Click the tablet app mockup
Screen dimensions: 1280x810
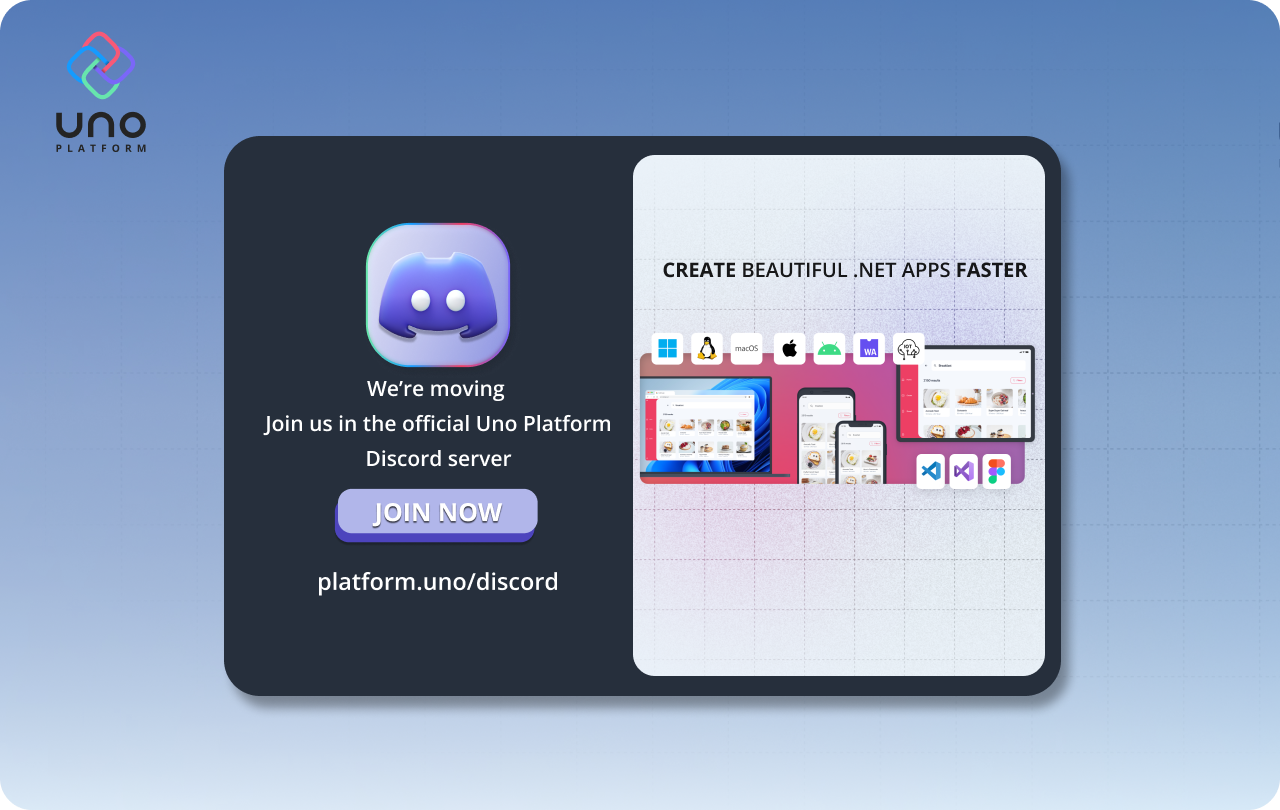[965, 393]
